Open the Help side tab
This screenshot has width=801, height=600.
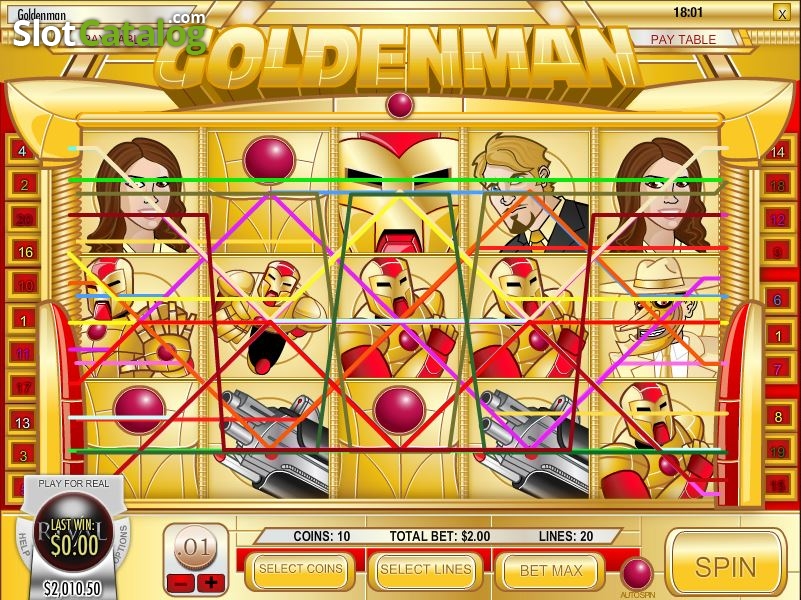tap(23, 544)
